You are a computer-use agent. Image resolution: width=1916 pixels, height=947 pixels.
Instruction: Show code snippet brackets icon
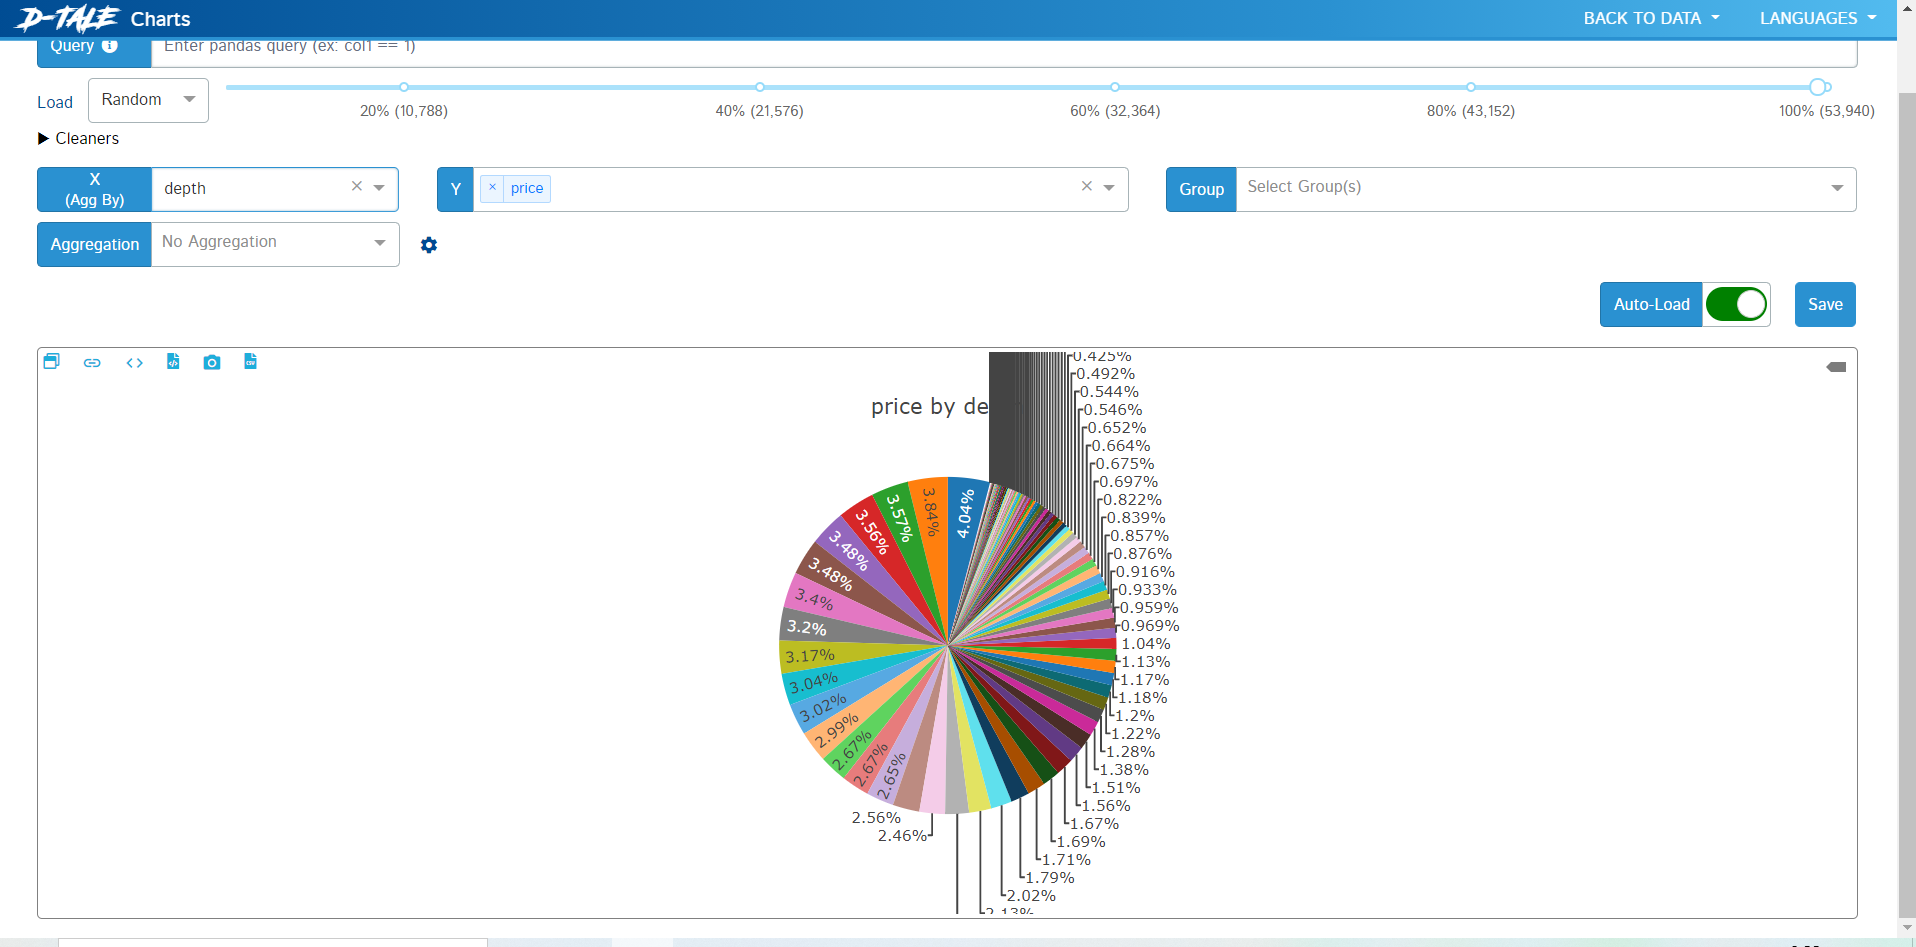point(134,363)
